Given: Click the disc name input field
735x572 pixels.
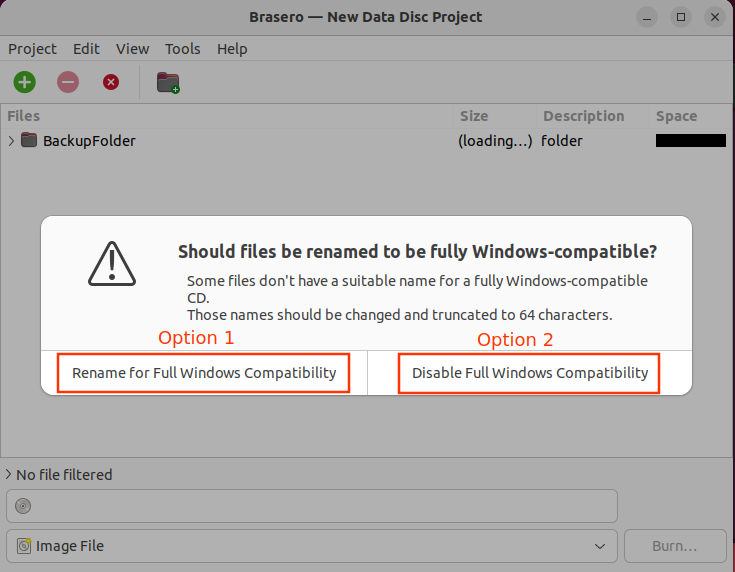Looking at the screenshot, I should click(x=312, y=506).
